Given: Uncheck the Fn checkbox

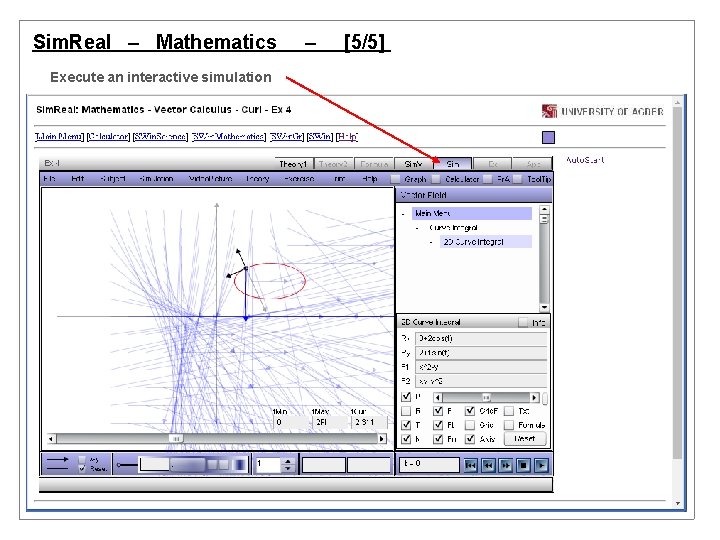Looking at the screenshot, I should coord(438,439).
